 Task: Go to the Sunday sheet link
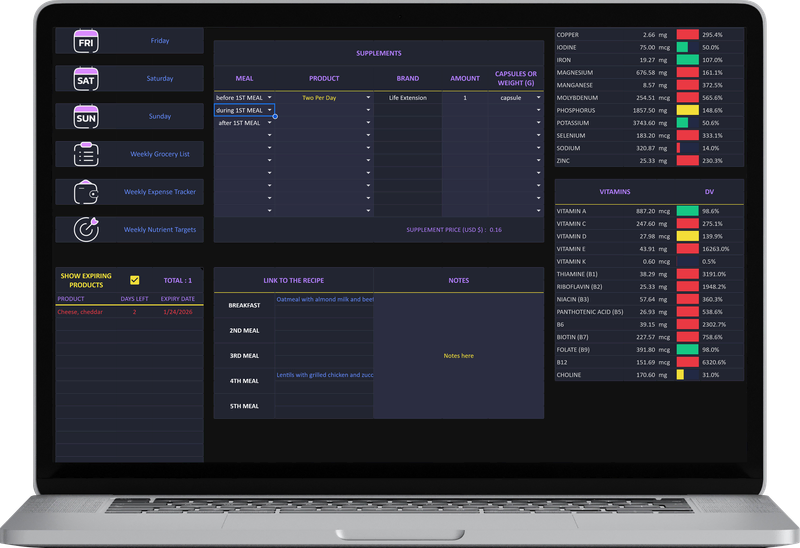pyautogui.click(x=160, y=116)
